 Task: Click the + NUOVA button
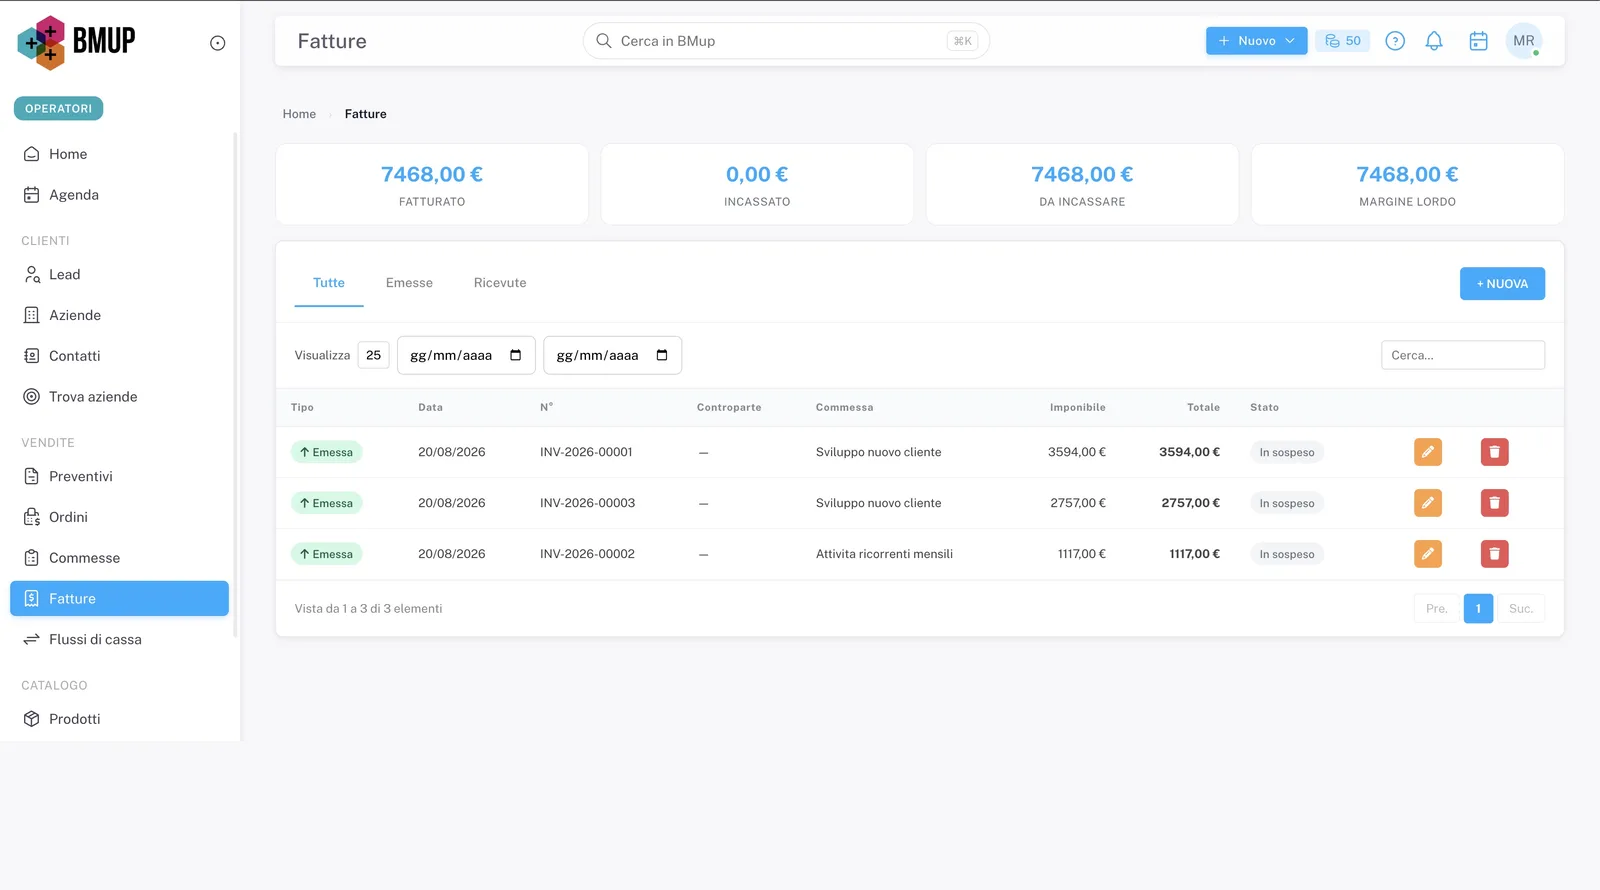click(1502, 284)
